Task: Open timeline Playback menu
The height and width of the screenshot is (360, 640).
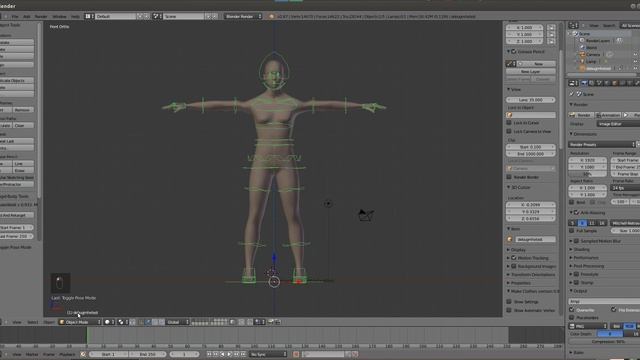Action: pyautogui.click(x=67, y=354)
